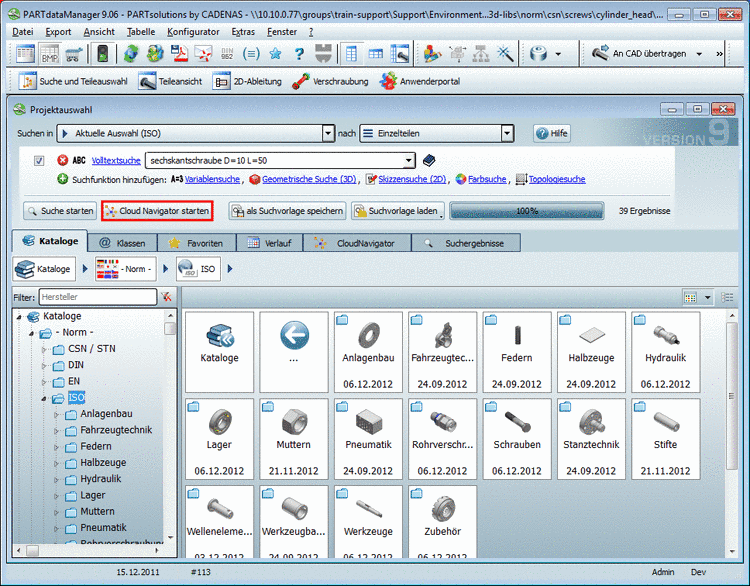Click the hierarchy tree toolbar icon
750x586 pixels.
[481, 54]
